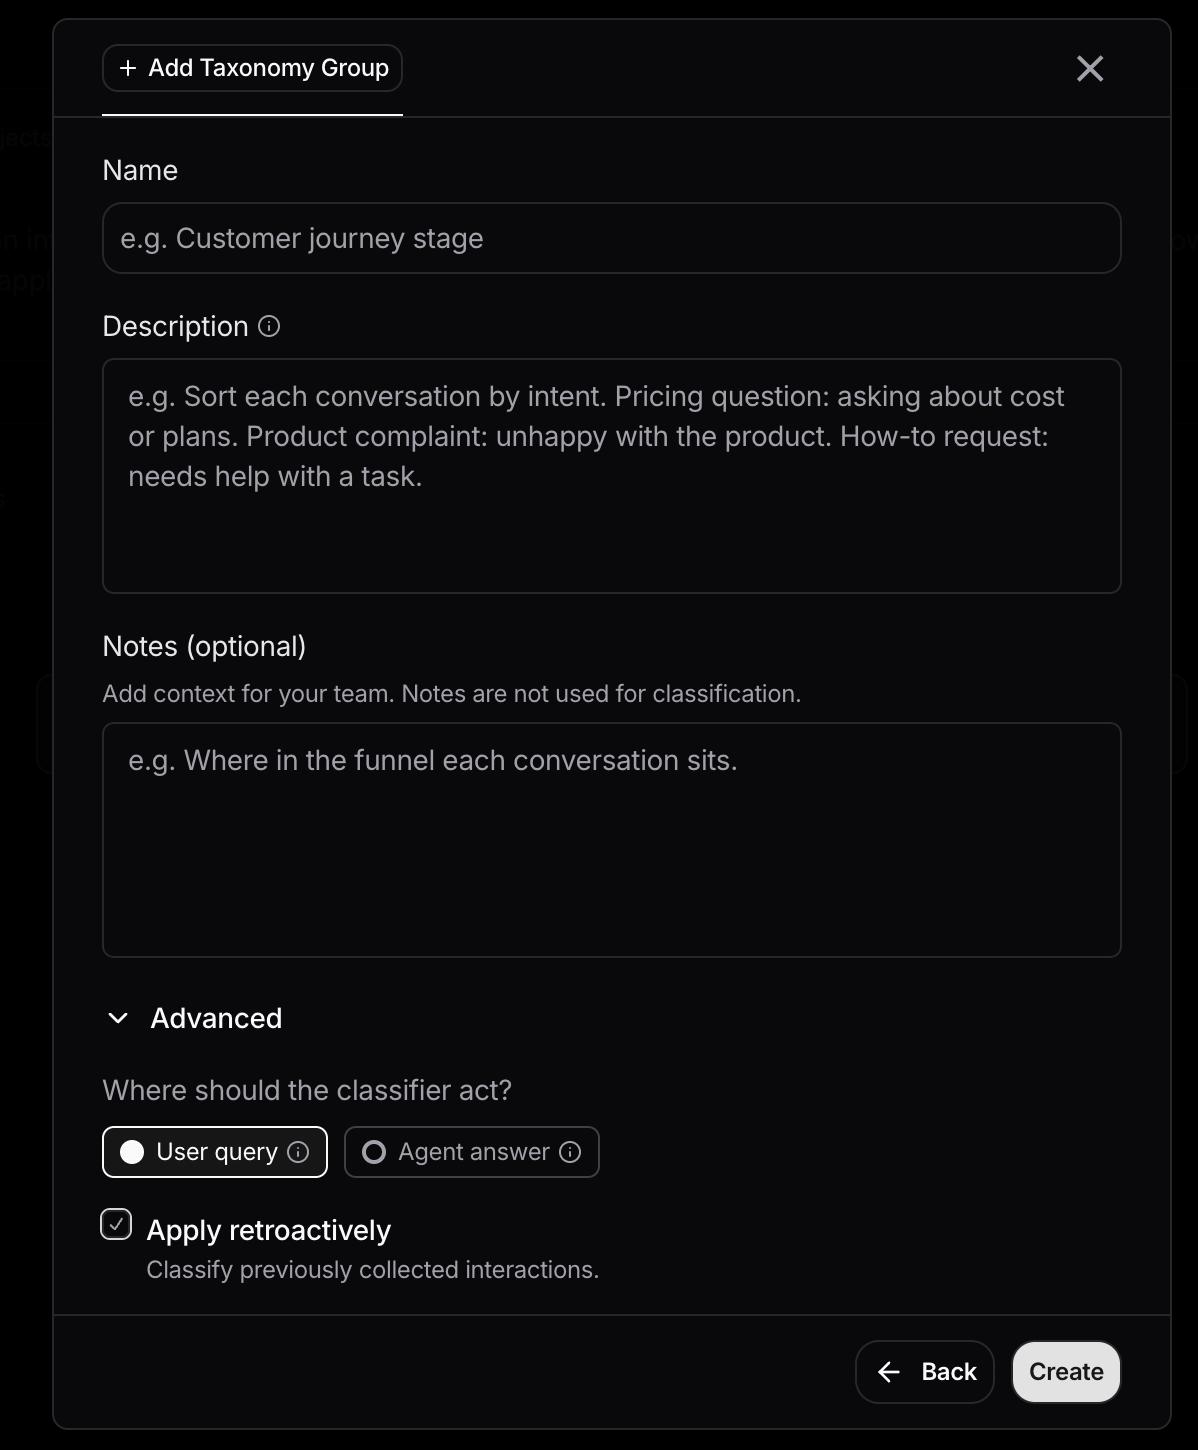This screenshot has height=1450, width=1198.
Task: Click the Name field label
Action: point(140,170)
